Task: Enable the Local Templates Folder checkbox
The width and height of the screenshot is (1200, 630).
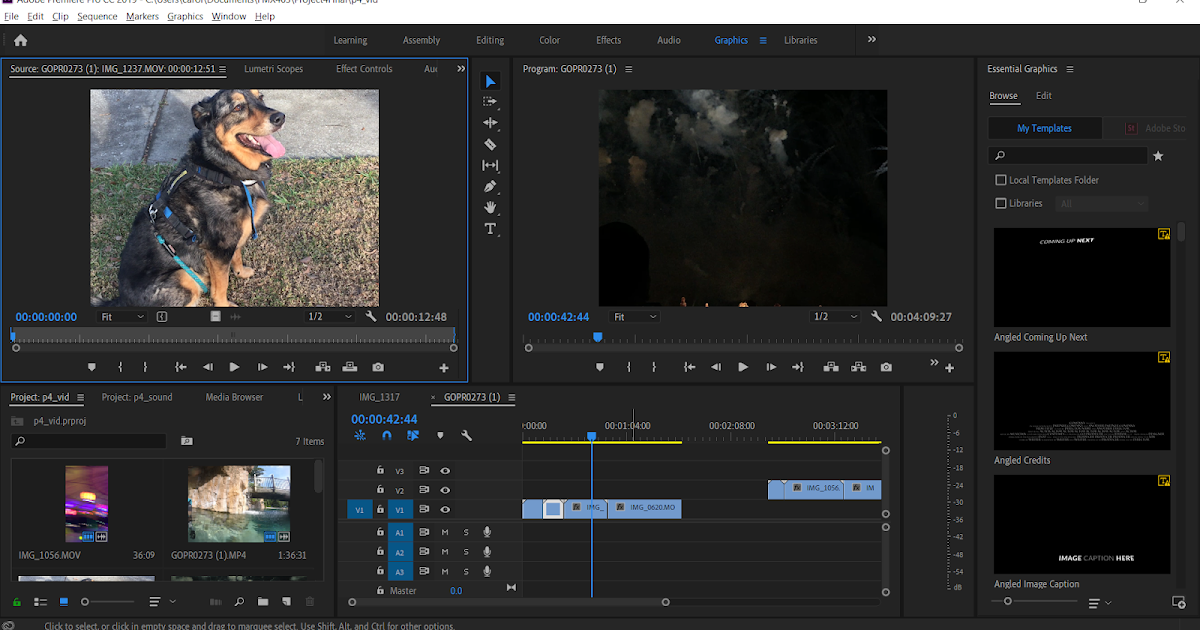Action: (1001, 181)
